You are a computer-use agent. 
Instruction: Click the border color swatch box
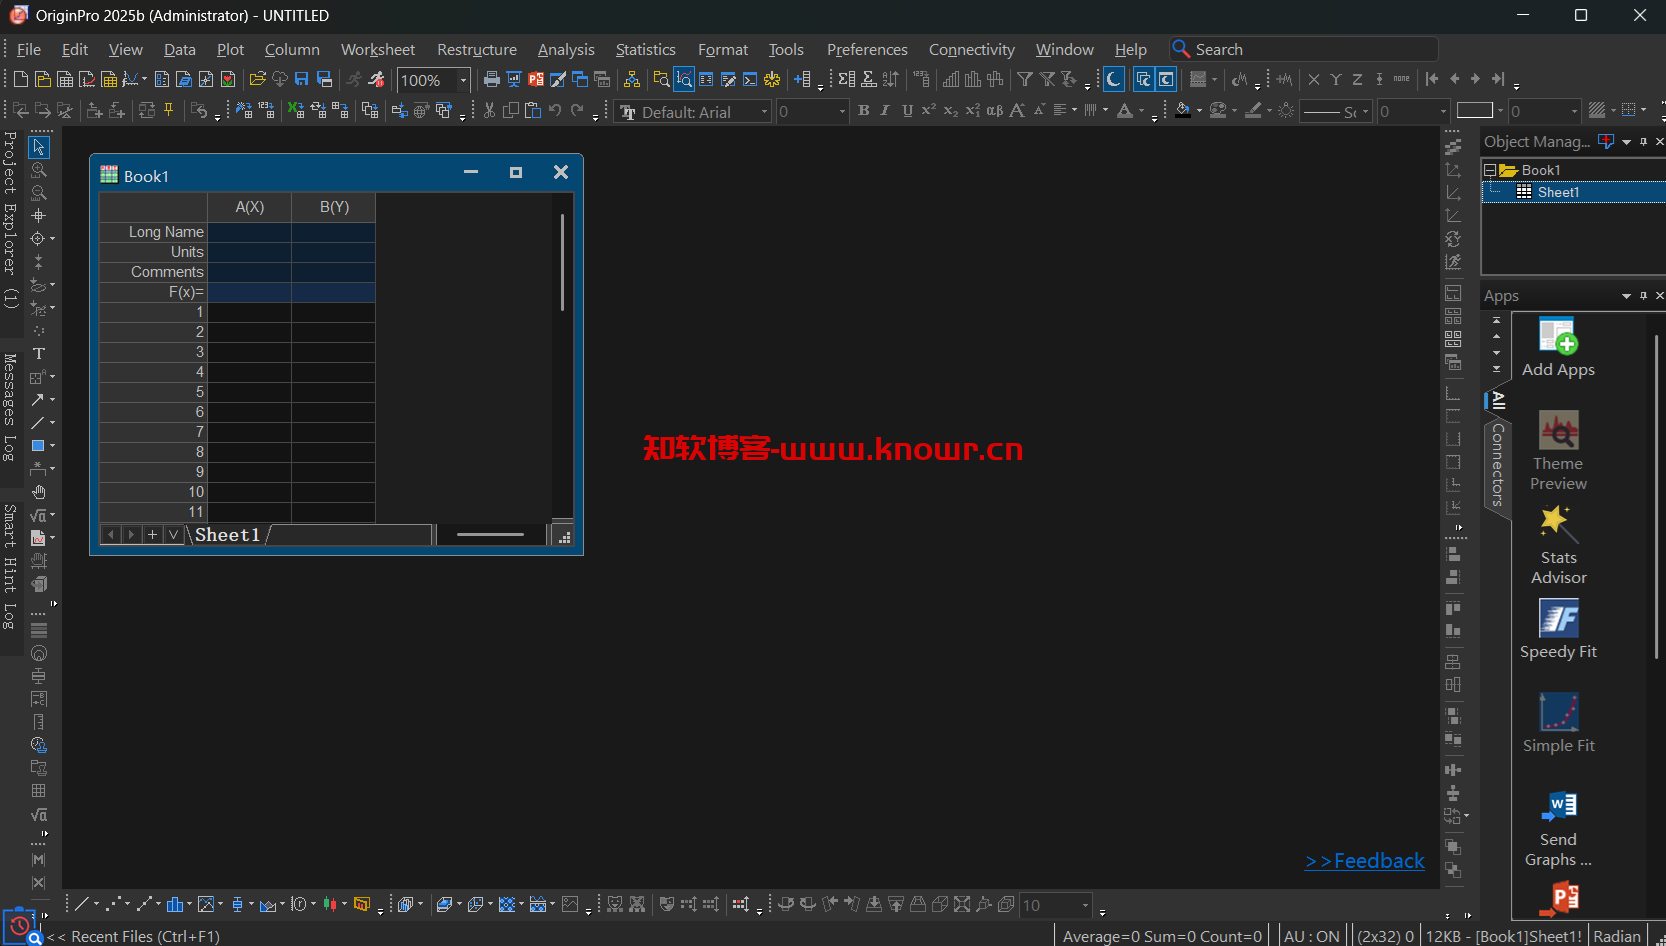tap(1474, 111)
